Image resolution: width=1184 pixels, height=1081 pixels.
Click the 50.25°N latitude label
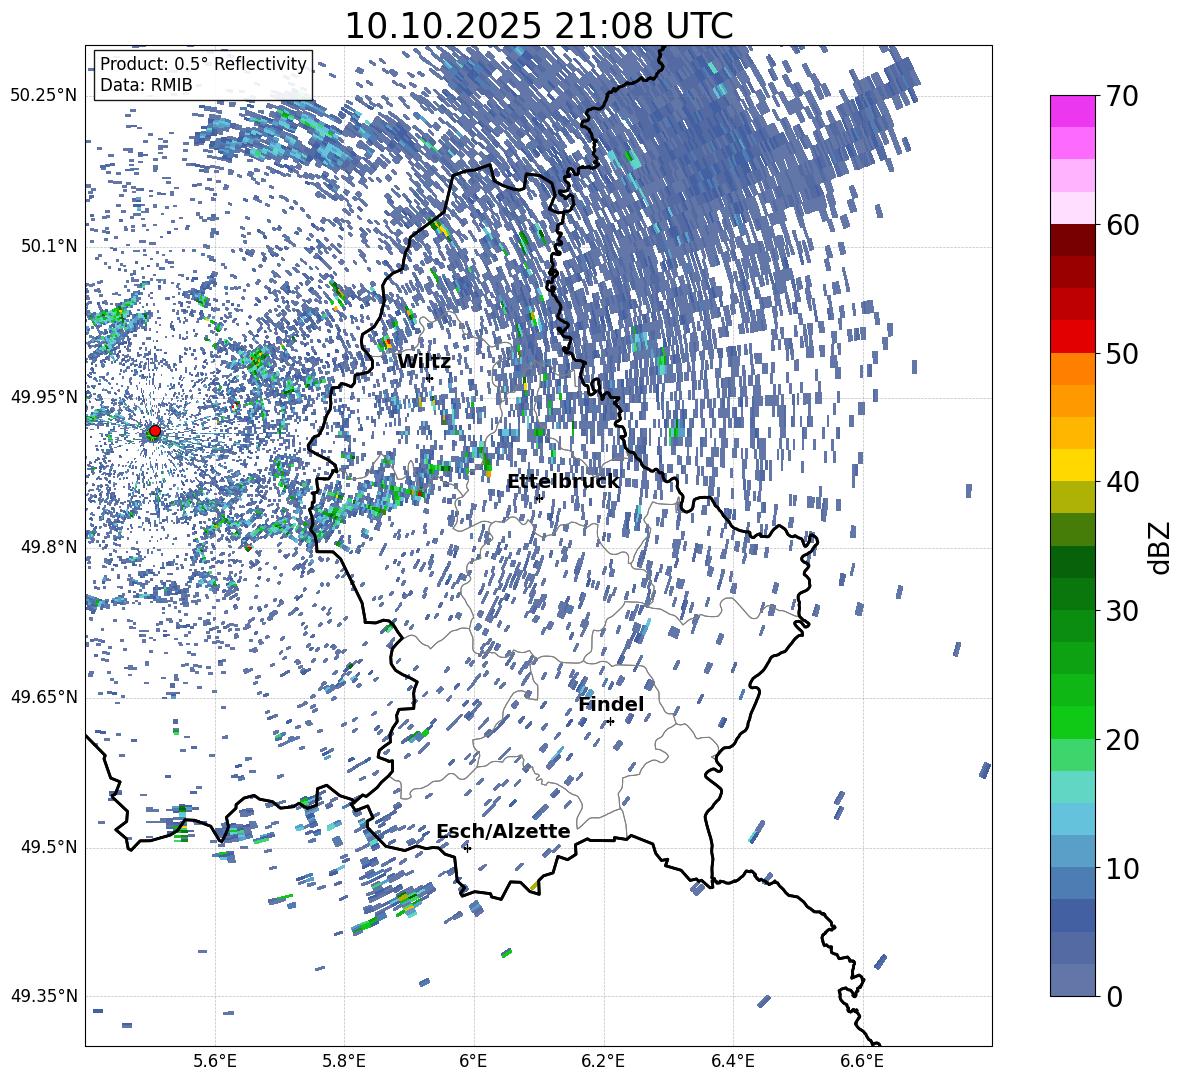[x=44, y=96]
